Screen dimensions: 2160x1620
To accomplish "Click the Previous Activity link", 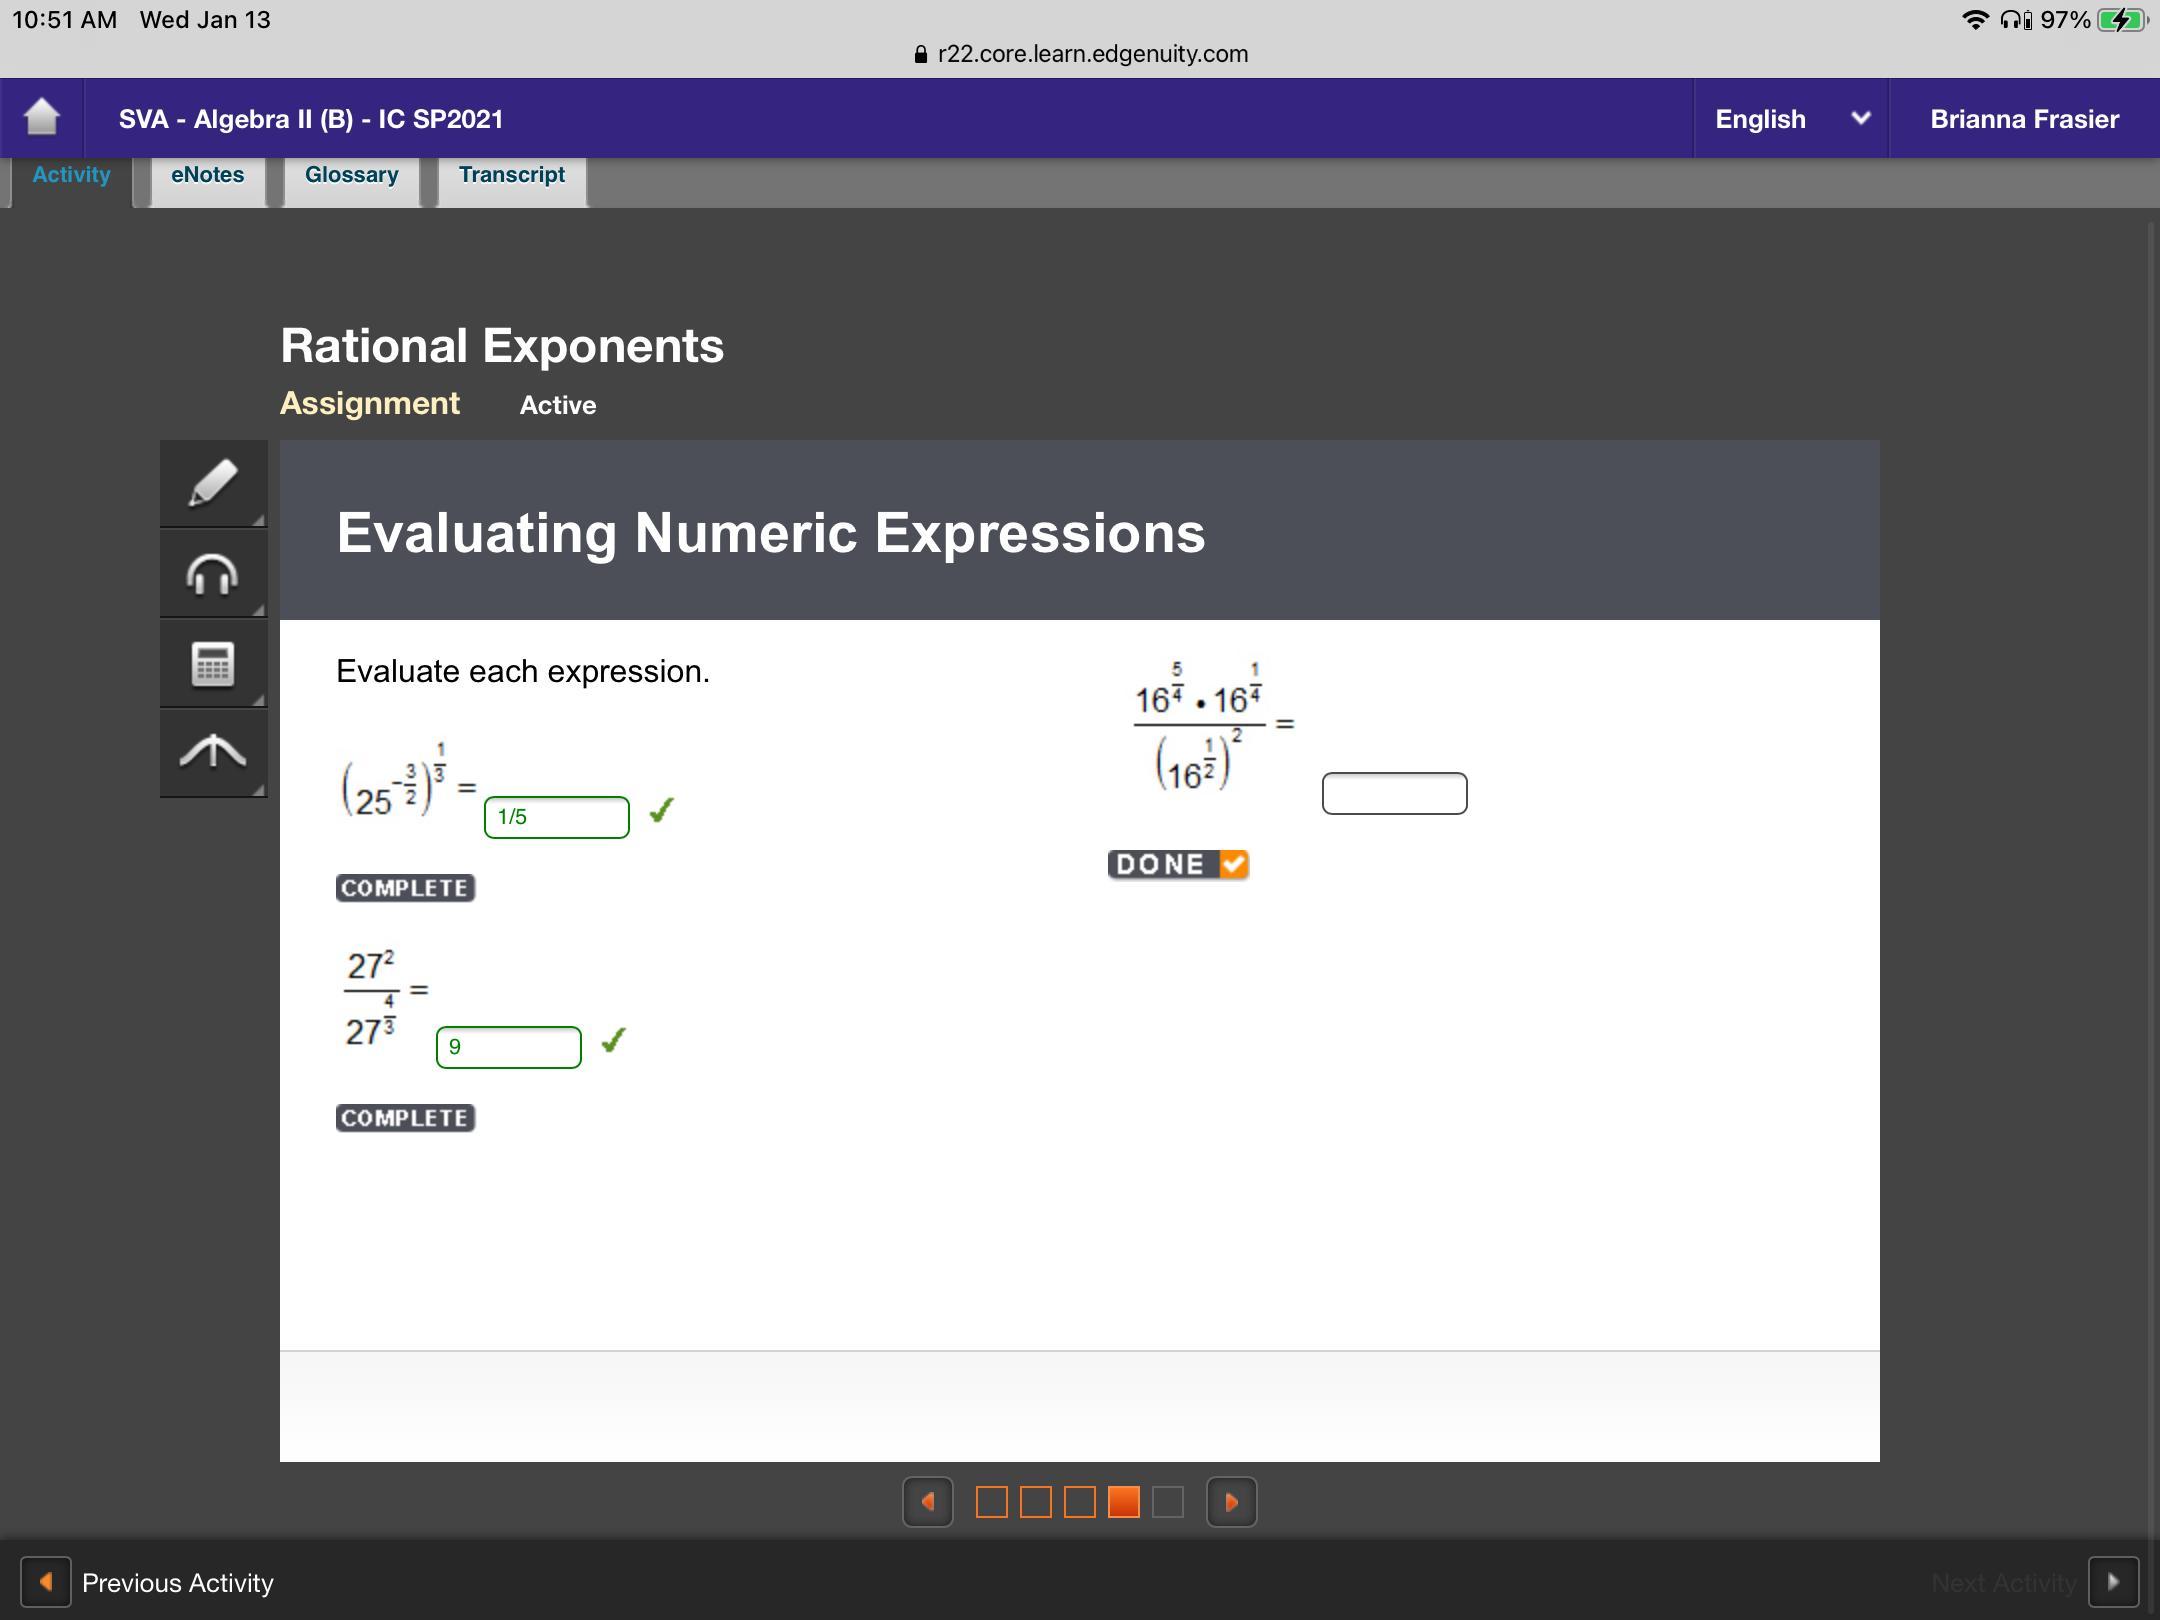I will coord(177,1583).
